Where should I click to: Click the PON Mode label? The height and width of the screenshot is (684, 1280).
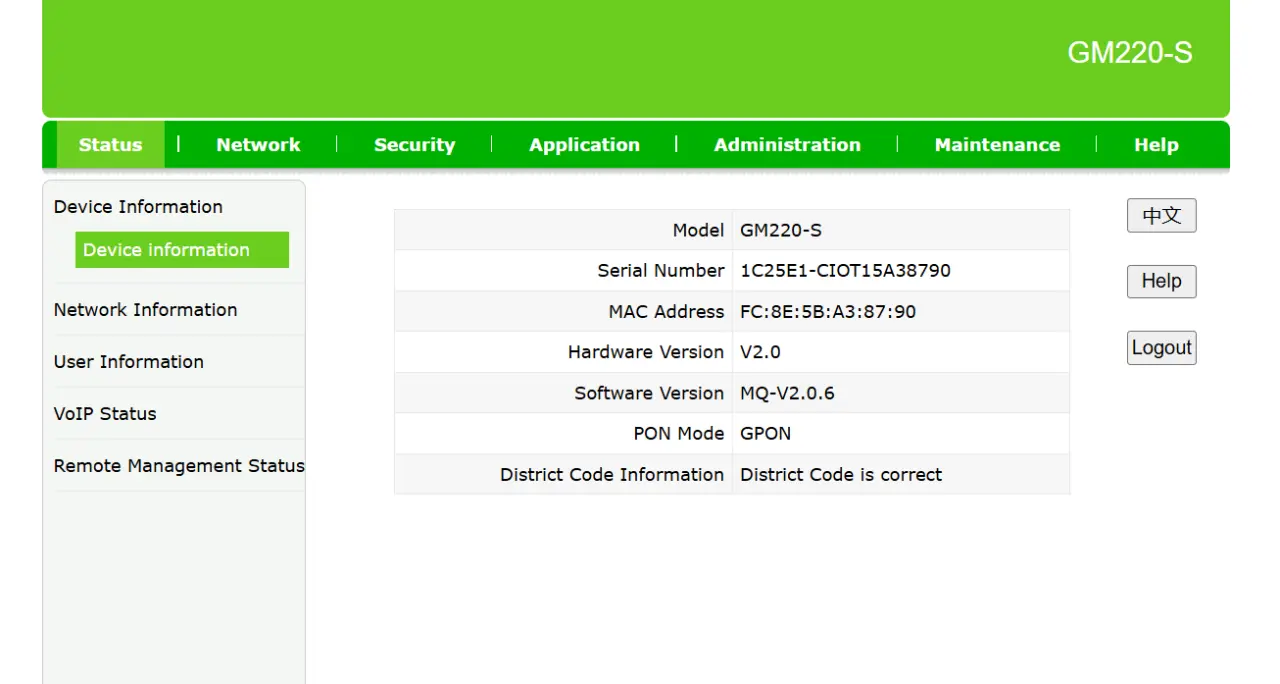[679, 434]
